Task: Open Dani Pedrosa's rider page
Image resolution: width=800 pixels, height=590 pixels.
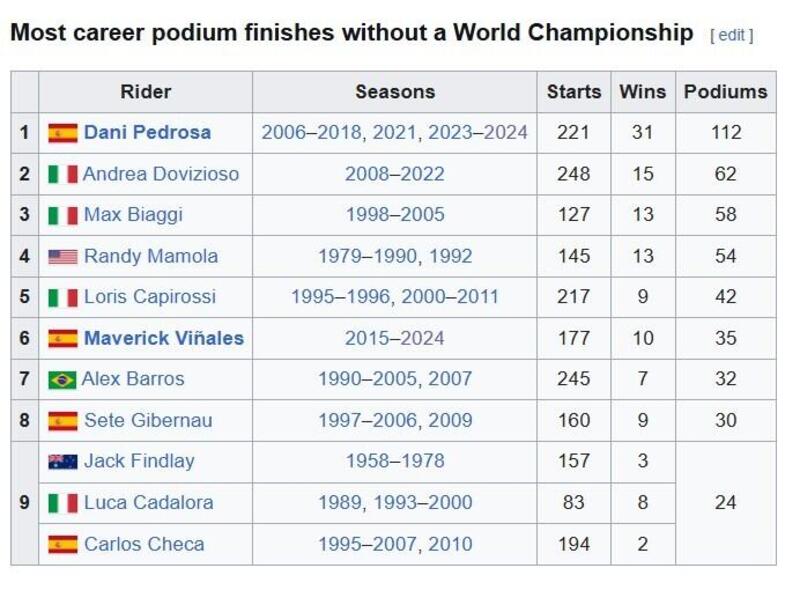Action: 147,133
